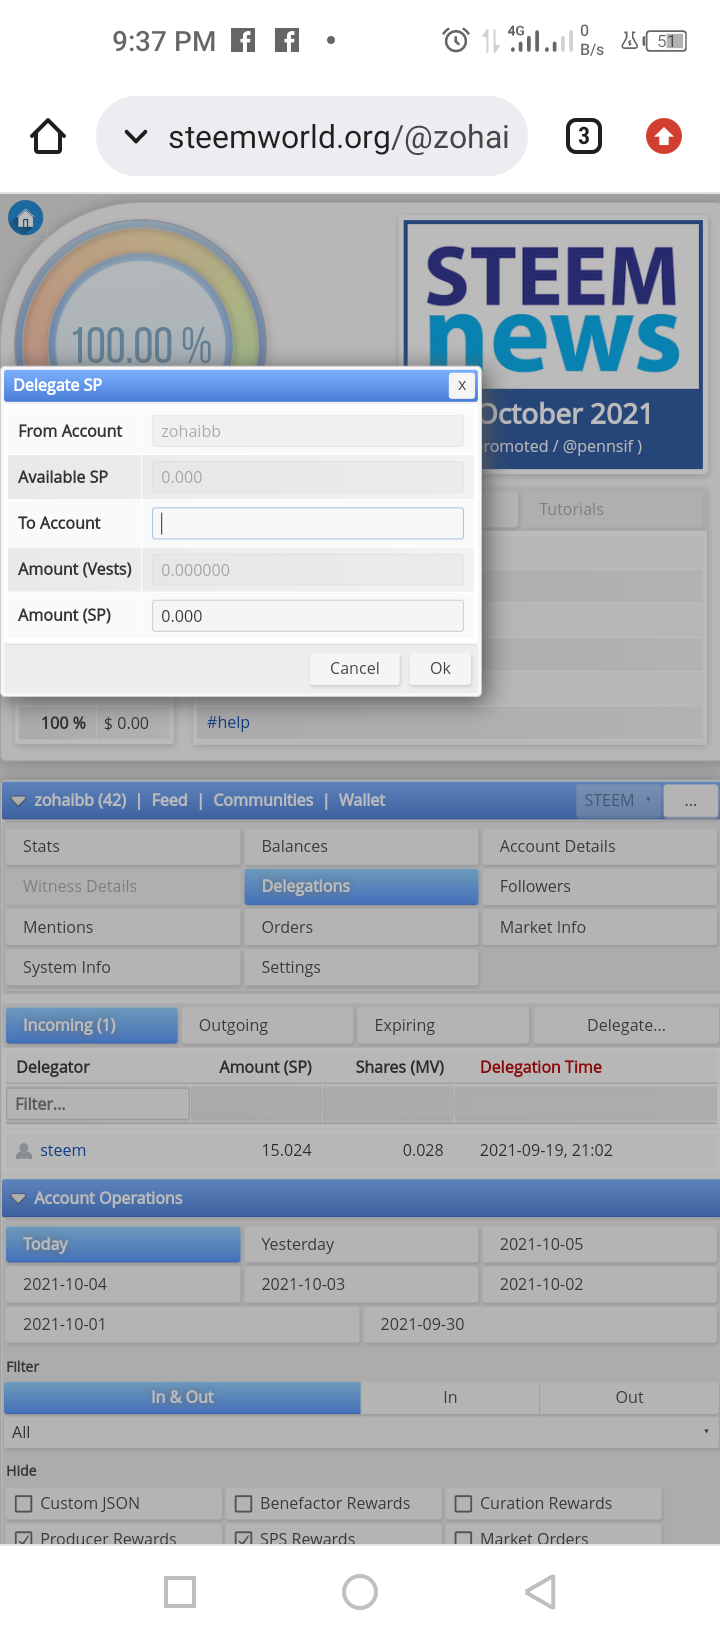Select the 2021-09-30 operations tab
The image size is (720, 1640).
pyautogui.click(x=540, y=1325)
